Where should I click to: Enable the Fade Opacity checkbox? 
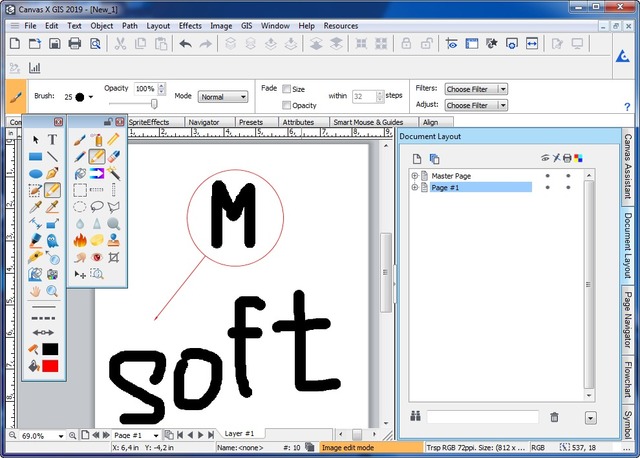click(287, 105)
